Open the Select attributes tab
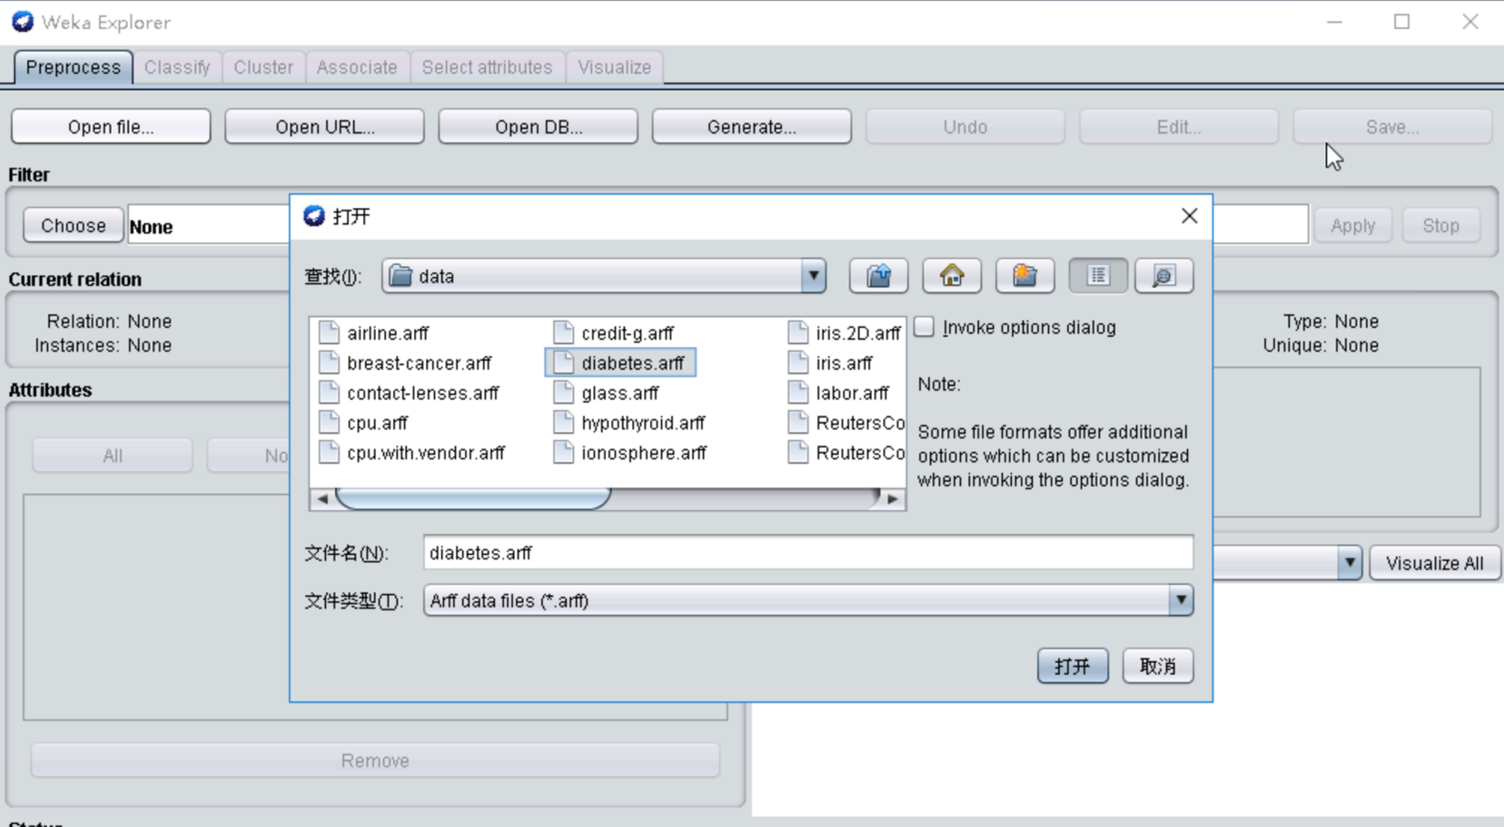This screenshot has height=827, width=1504. pos(486,67)
